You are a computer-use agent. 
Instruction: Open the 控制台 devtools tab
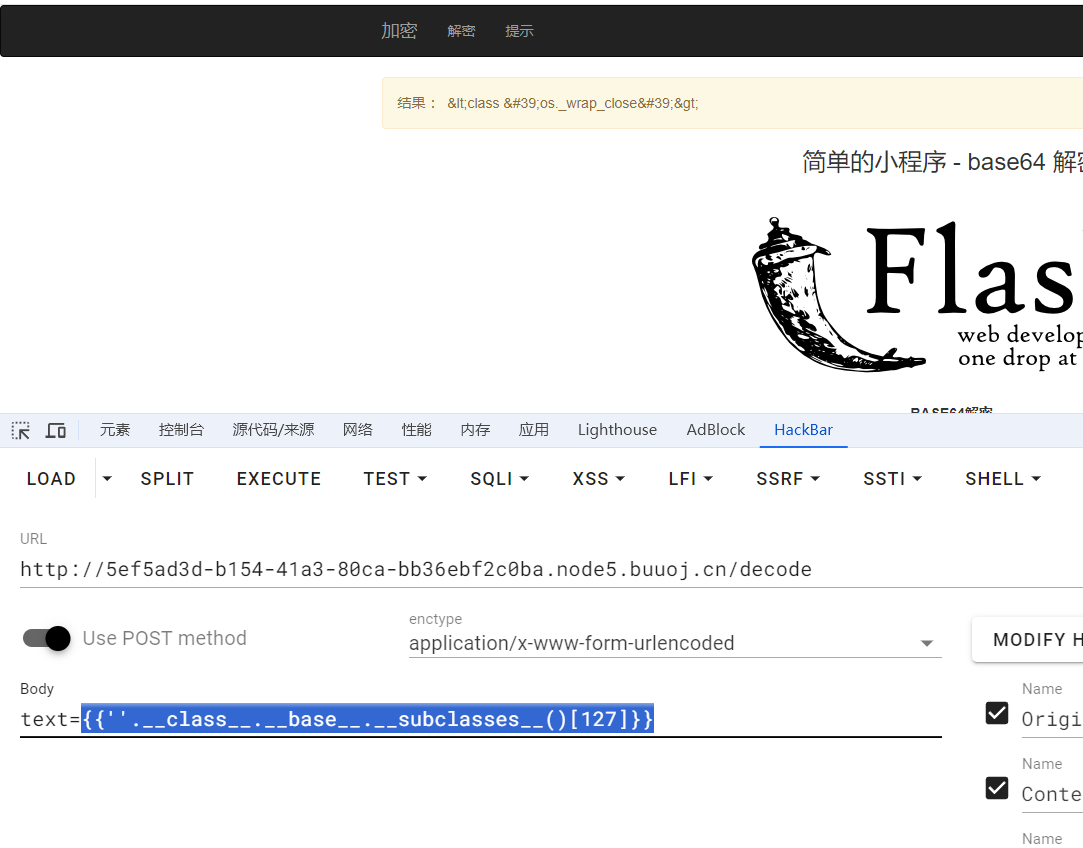pyautogui.click(x=181, y=430)
